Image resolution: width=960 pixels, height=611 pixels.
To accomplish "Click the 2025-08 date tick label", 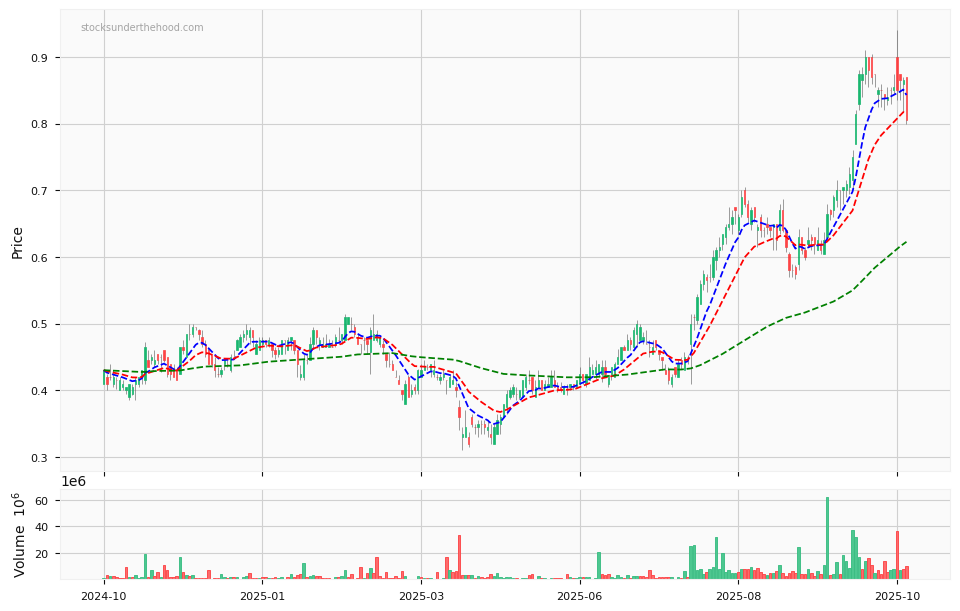I will click(738, 596).
